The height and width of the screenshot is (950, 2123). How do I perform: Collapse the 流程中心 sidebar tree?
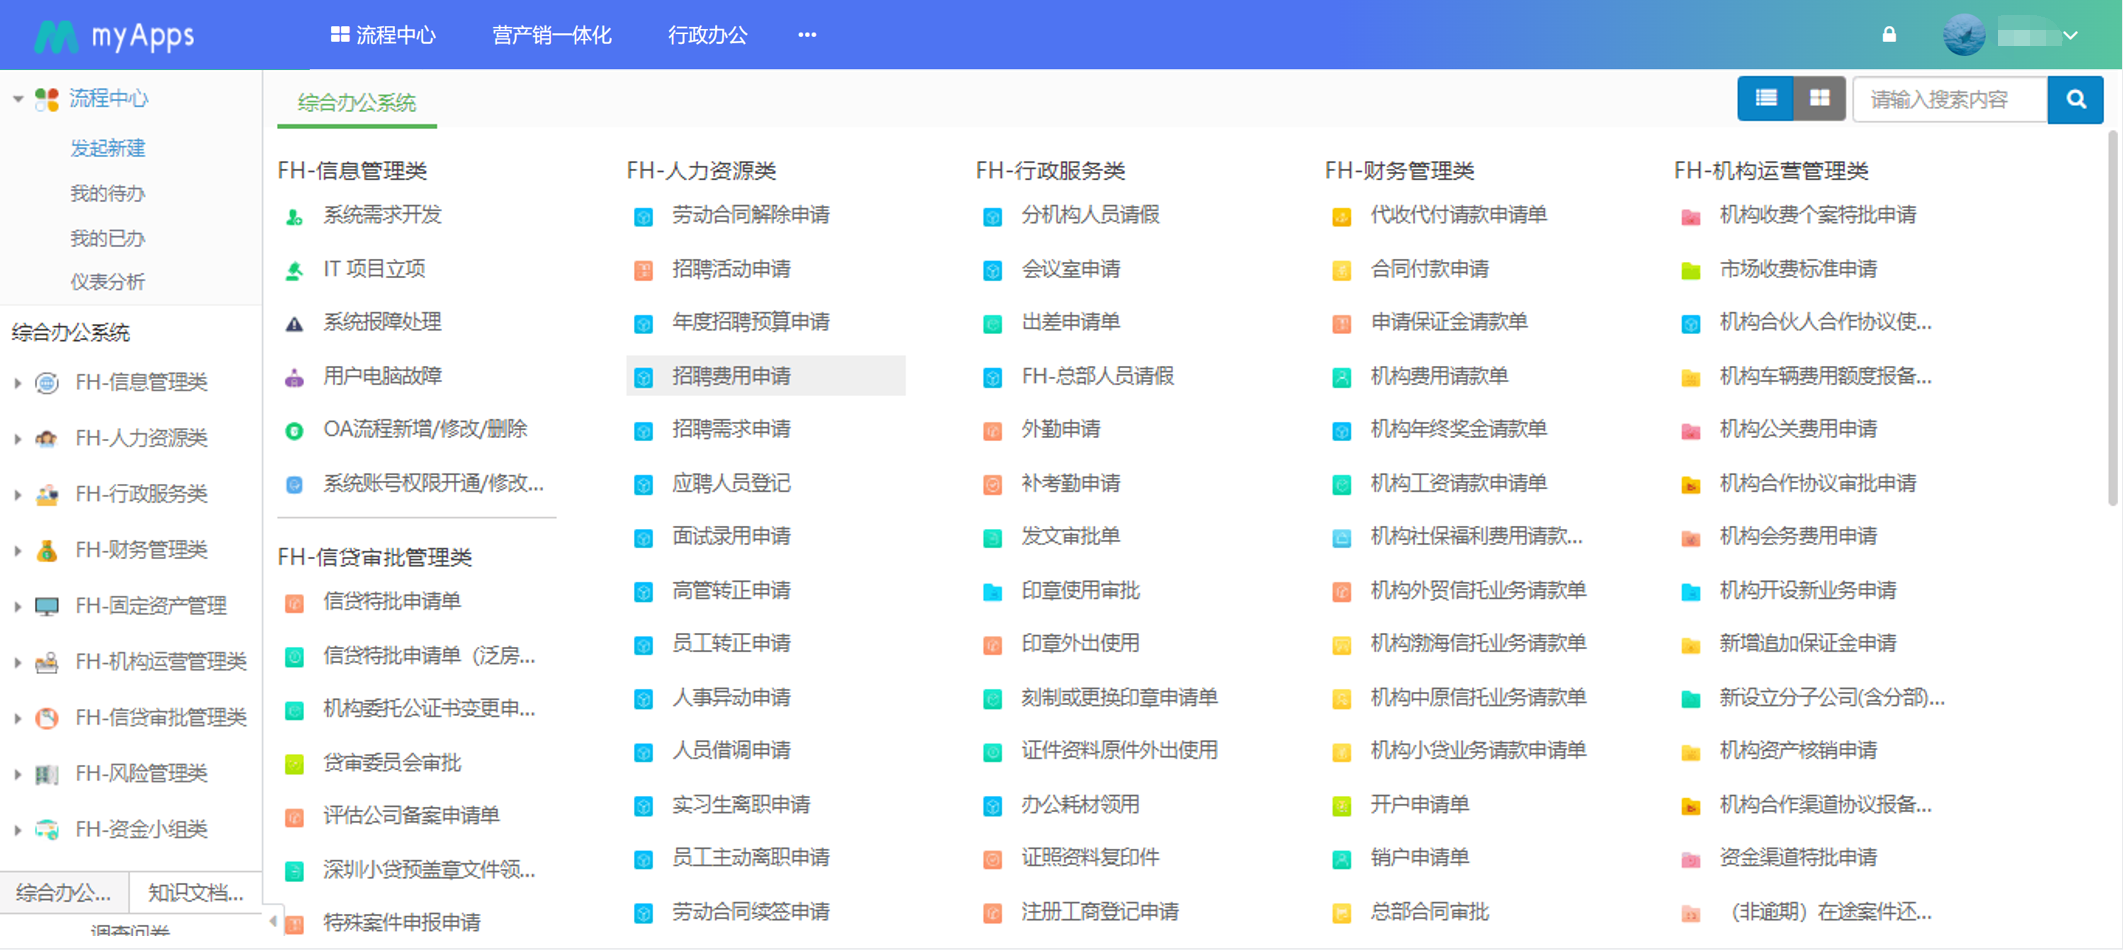click(16, 98)
